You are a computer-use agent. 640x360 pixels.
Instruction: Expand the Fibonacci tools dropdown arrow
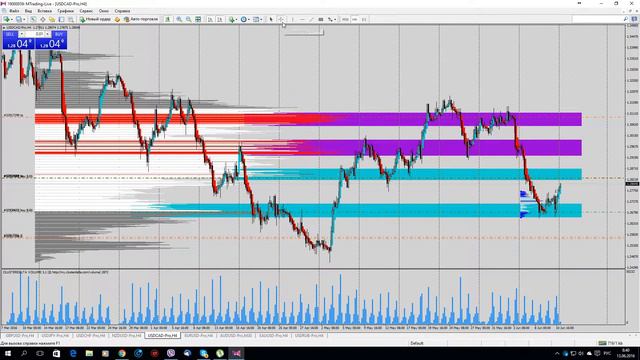click(335, 19)
